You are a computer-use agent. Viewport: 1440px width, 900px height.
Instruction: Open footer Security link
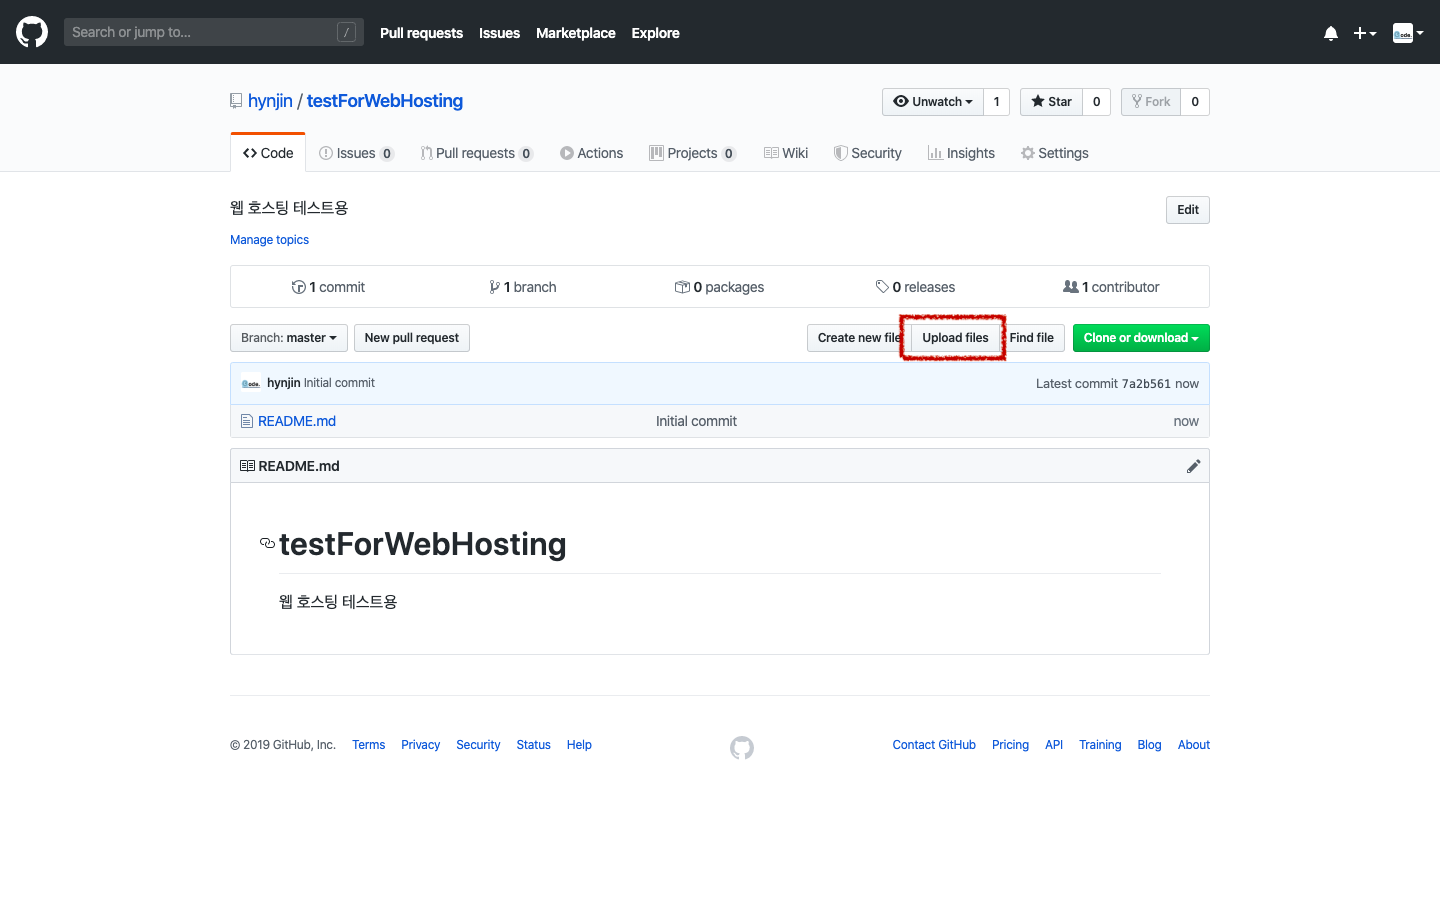[478, 745]
